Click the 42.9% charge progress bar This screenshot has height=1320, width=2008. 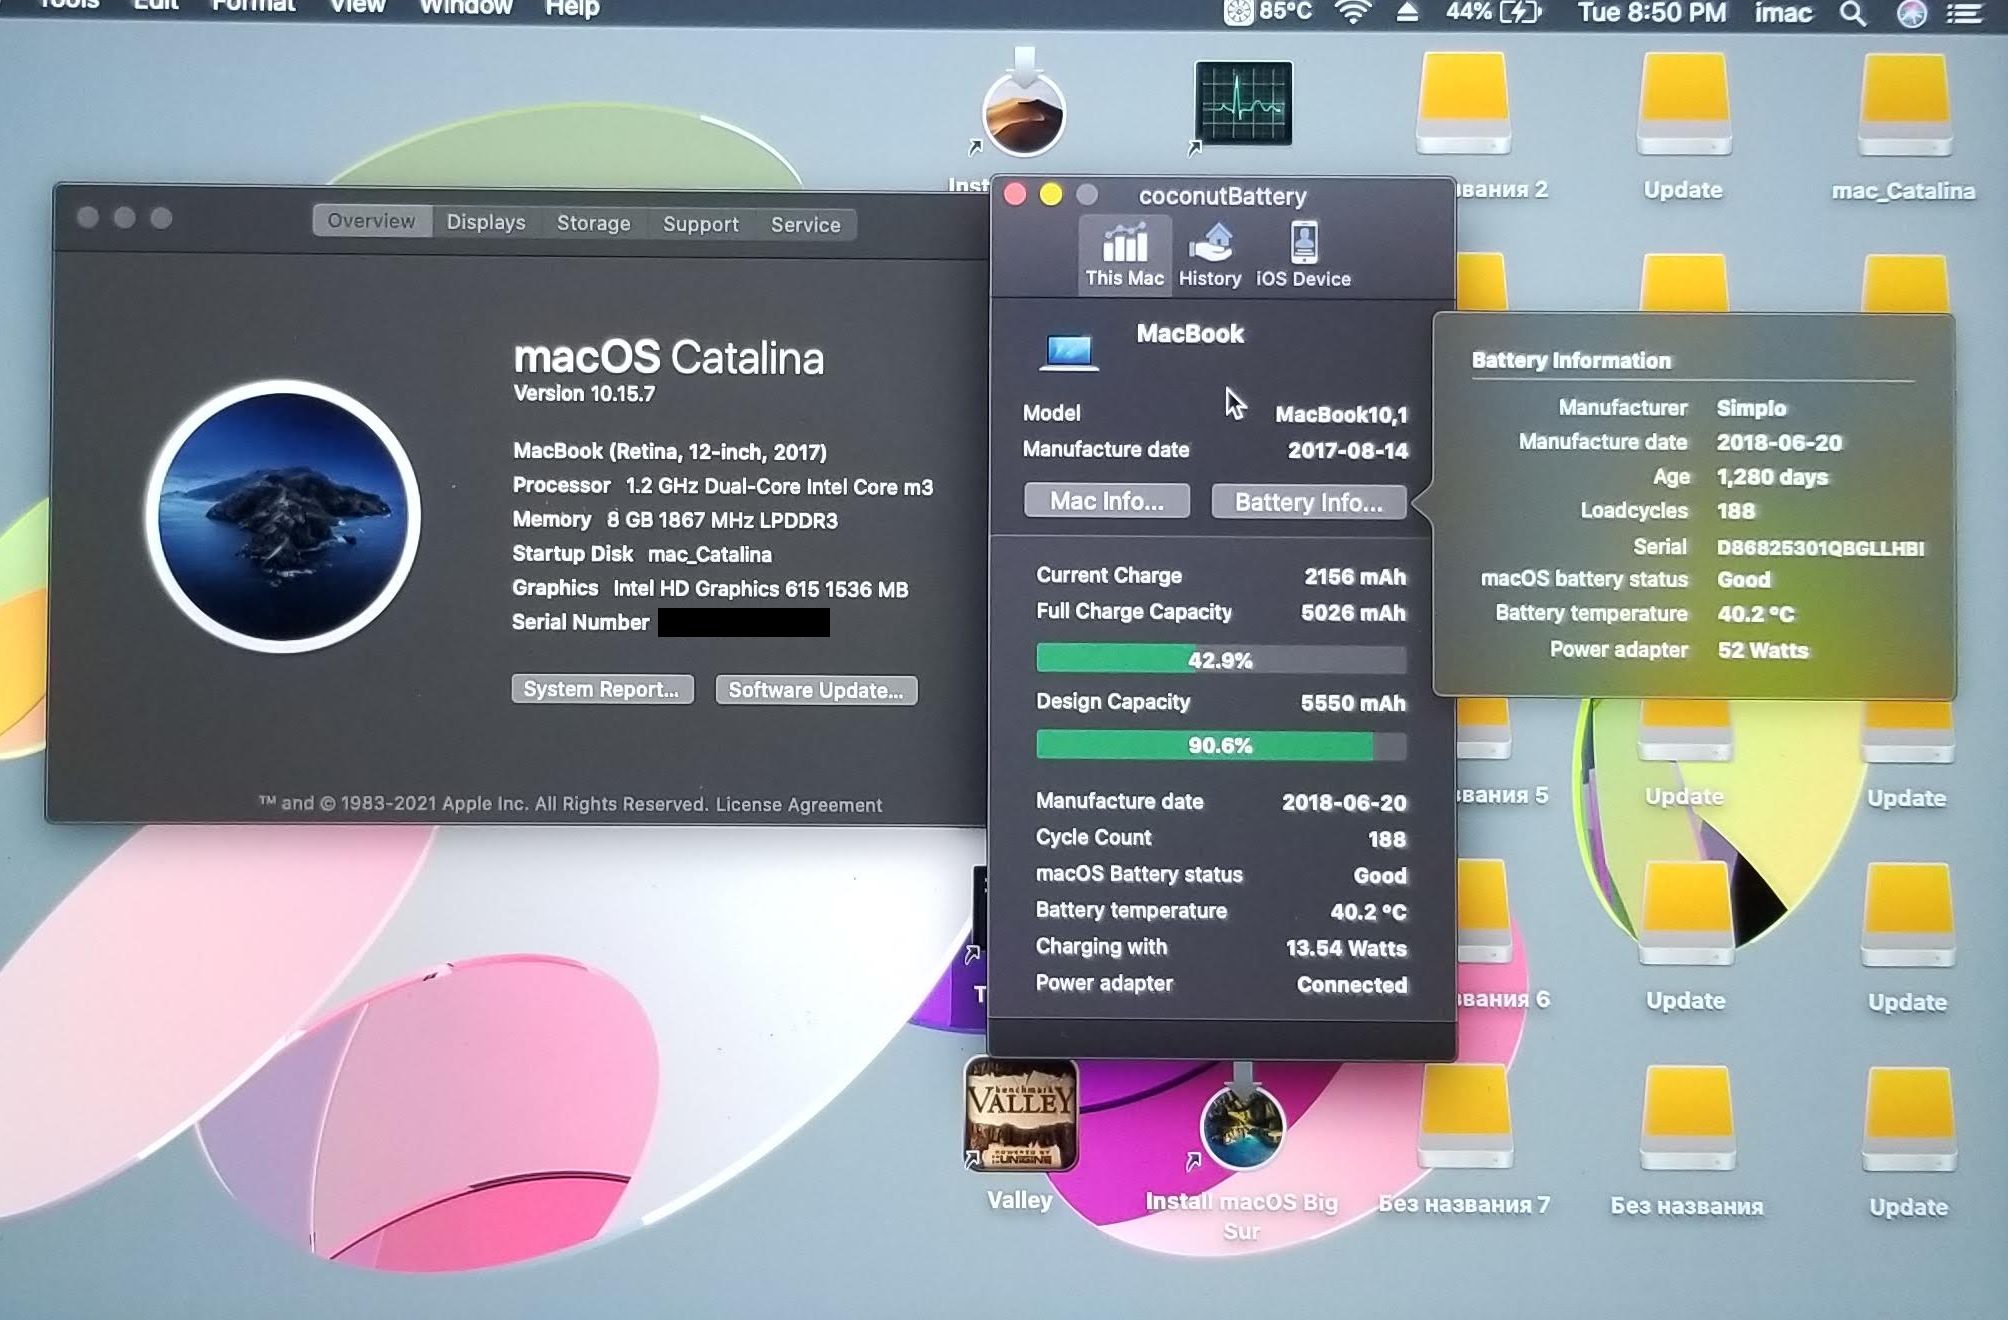tap(1220, 659)
